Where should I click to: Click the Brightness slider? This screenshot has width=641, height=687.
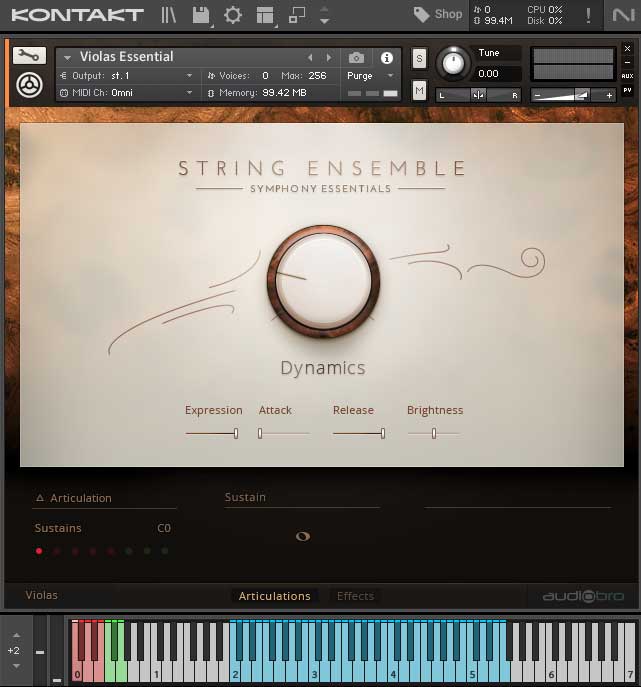pos(433,433)
